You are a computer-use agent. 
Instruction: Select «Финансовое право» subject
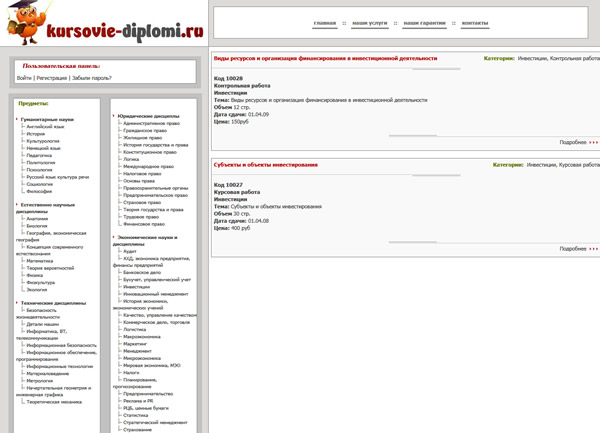pyautogui.click(x=144, y=224)
